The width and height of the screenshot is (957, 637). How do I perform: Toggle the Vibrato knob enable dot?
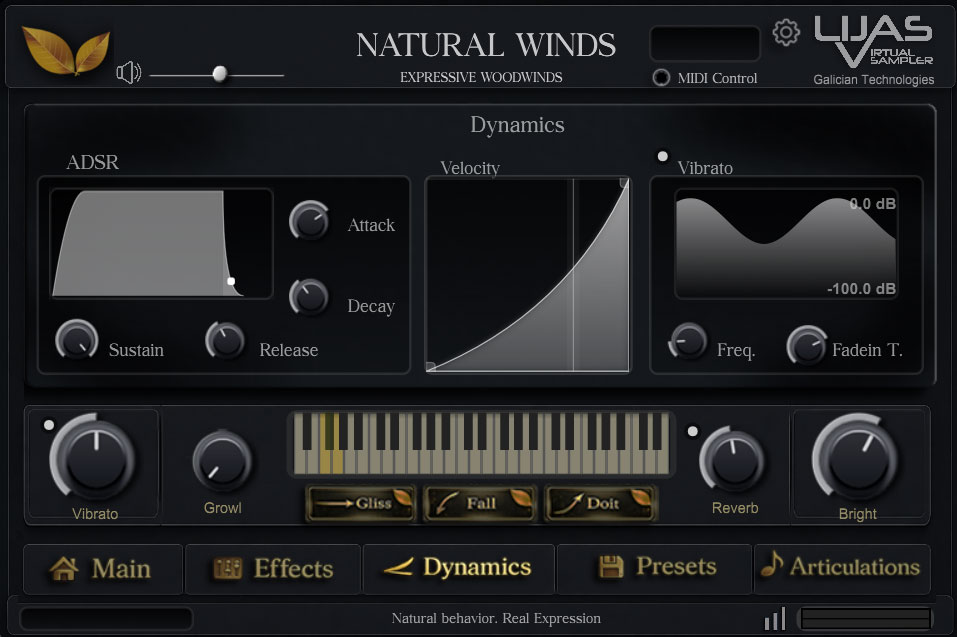click(x=49, y=425)
